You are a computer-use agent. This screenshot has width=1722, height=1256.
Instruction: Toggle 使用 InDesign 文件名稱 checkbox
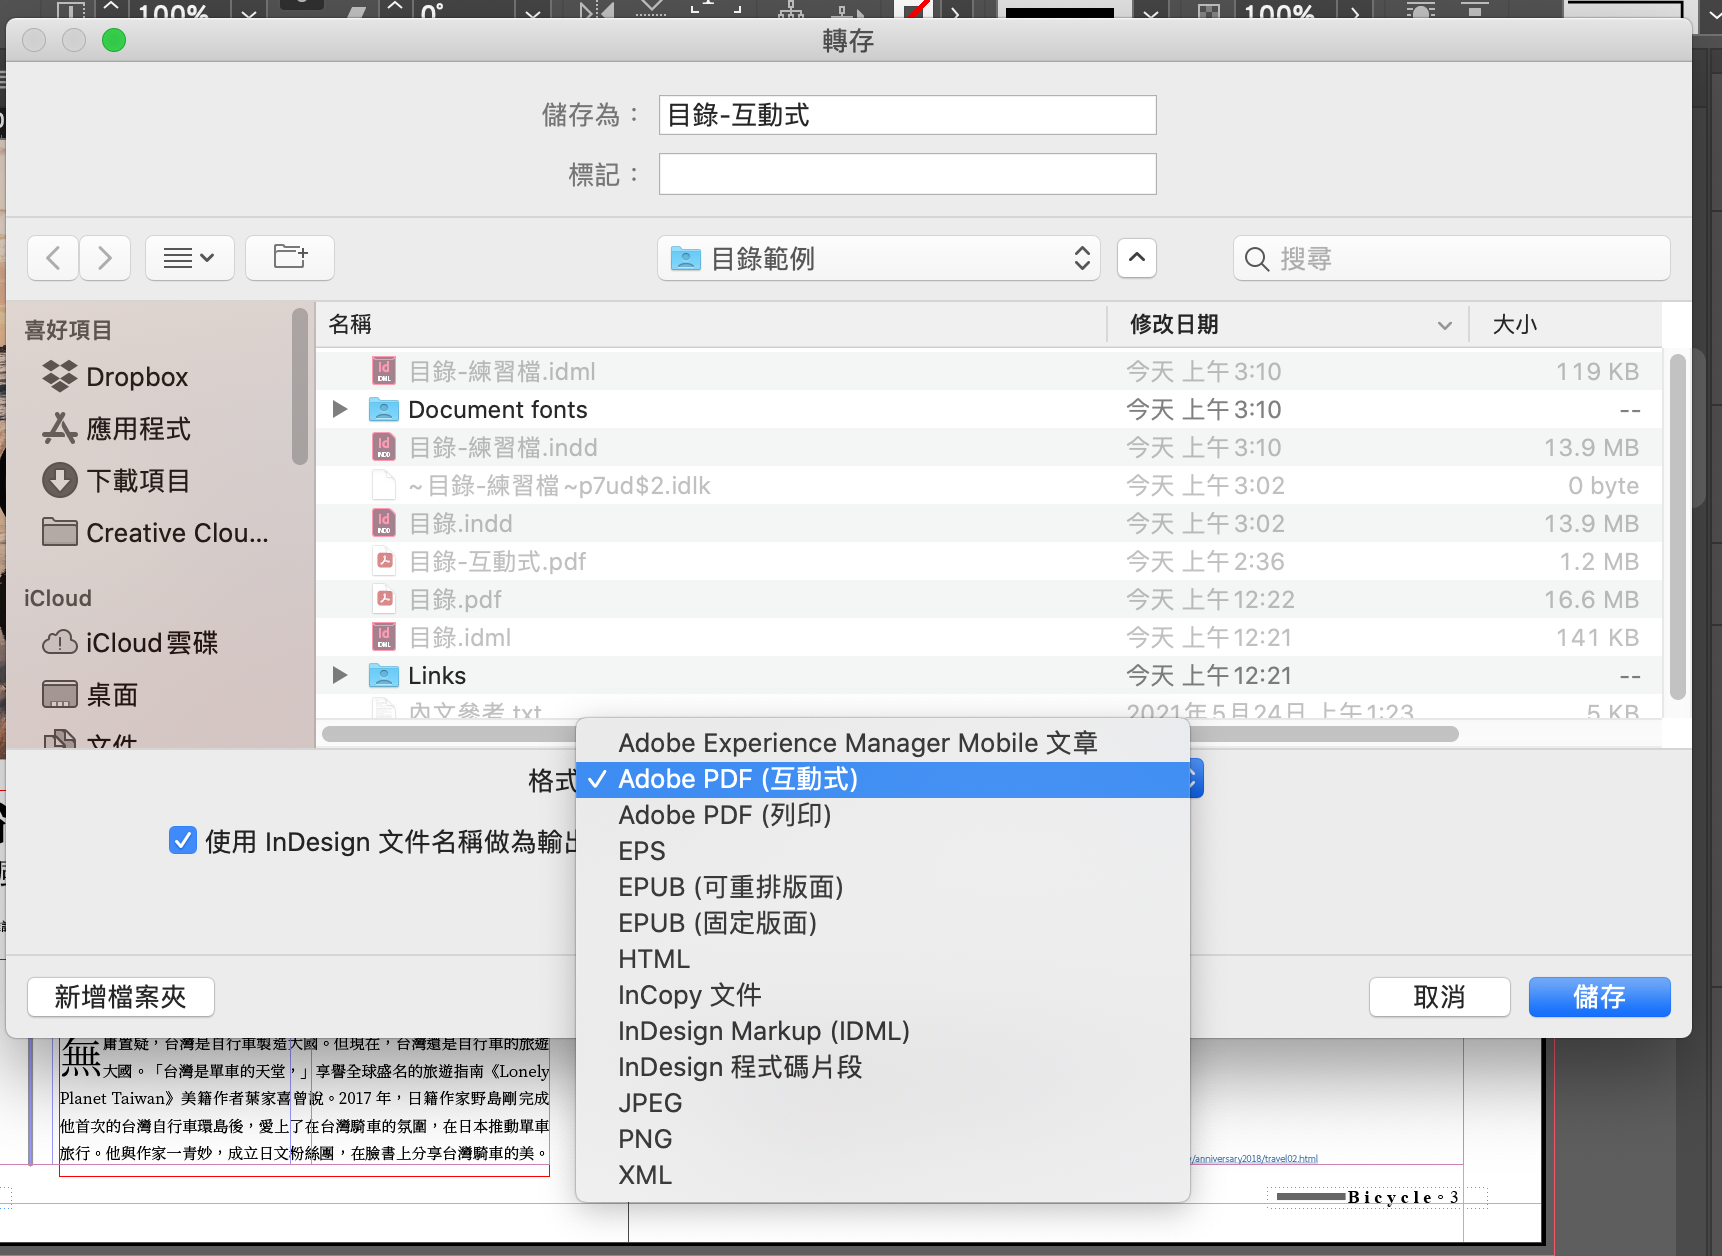click(183, 841)
